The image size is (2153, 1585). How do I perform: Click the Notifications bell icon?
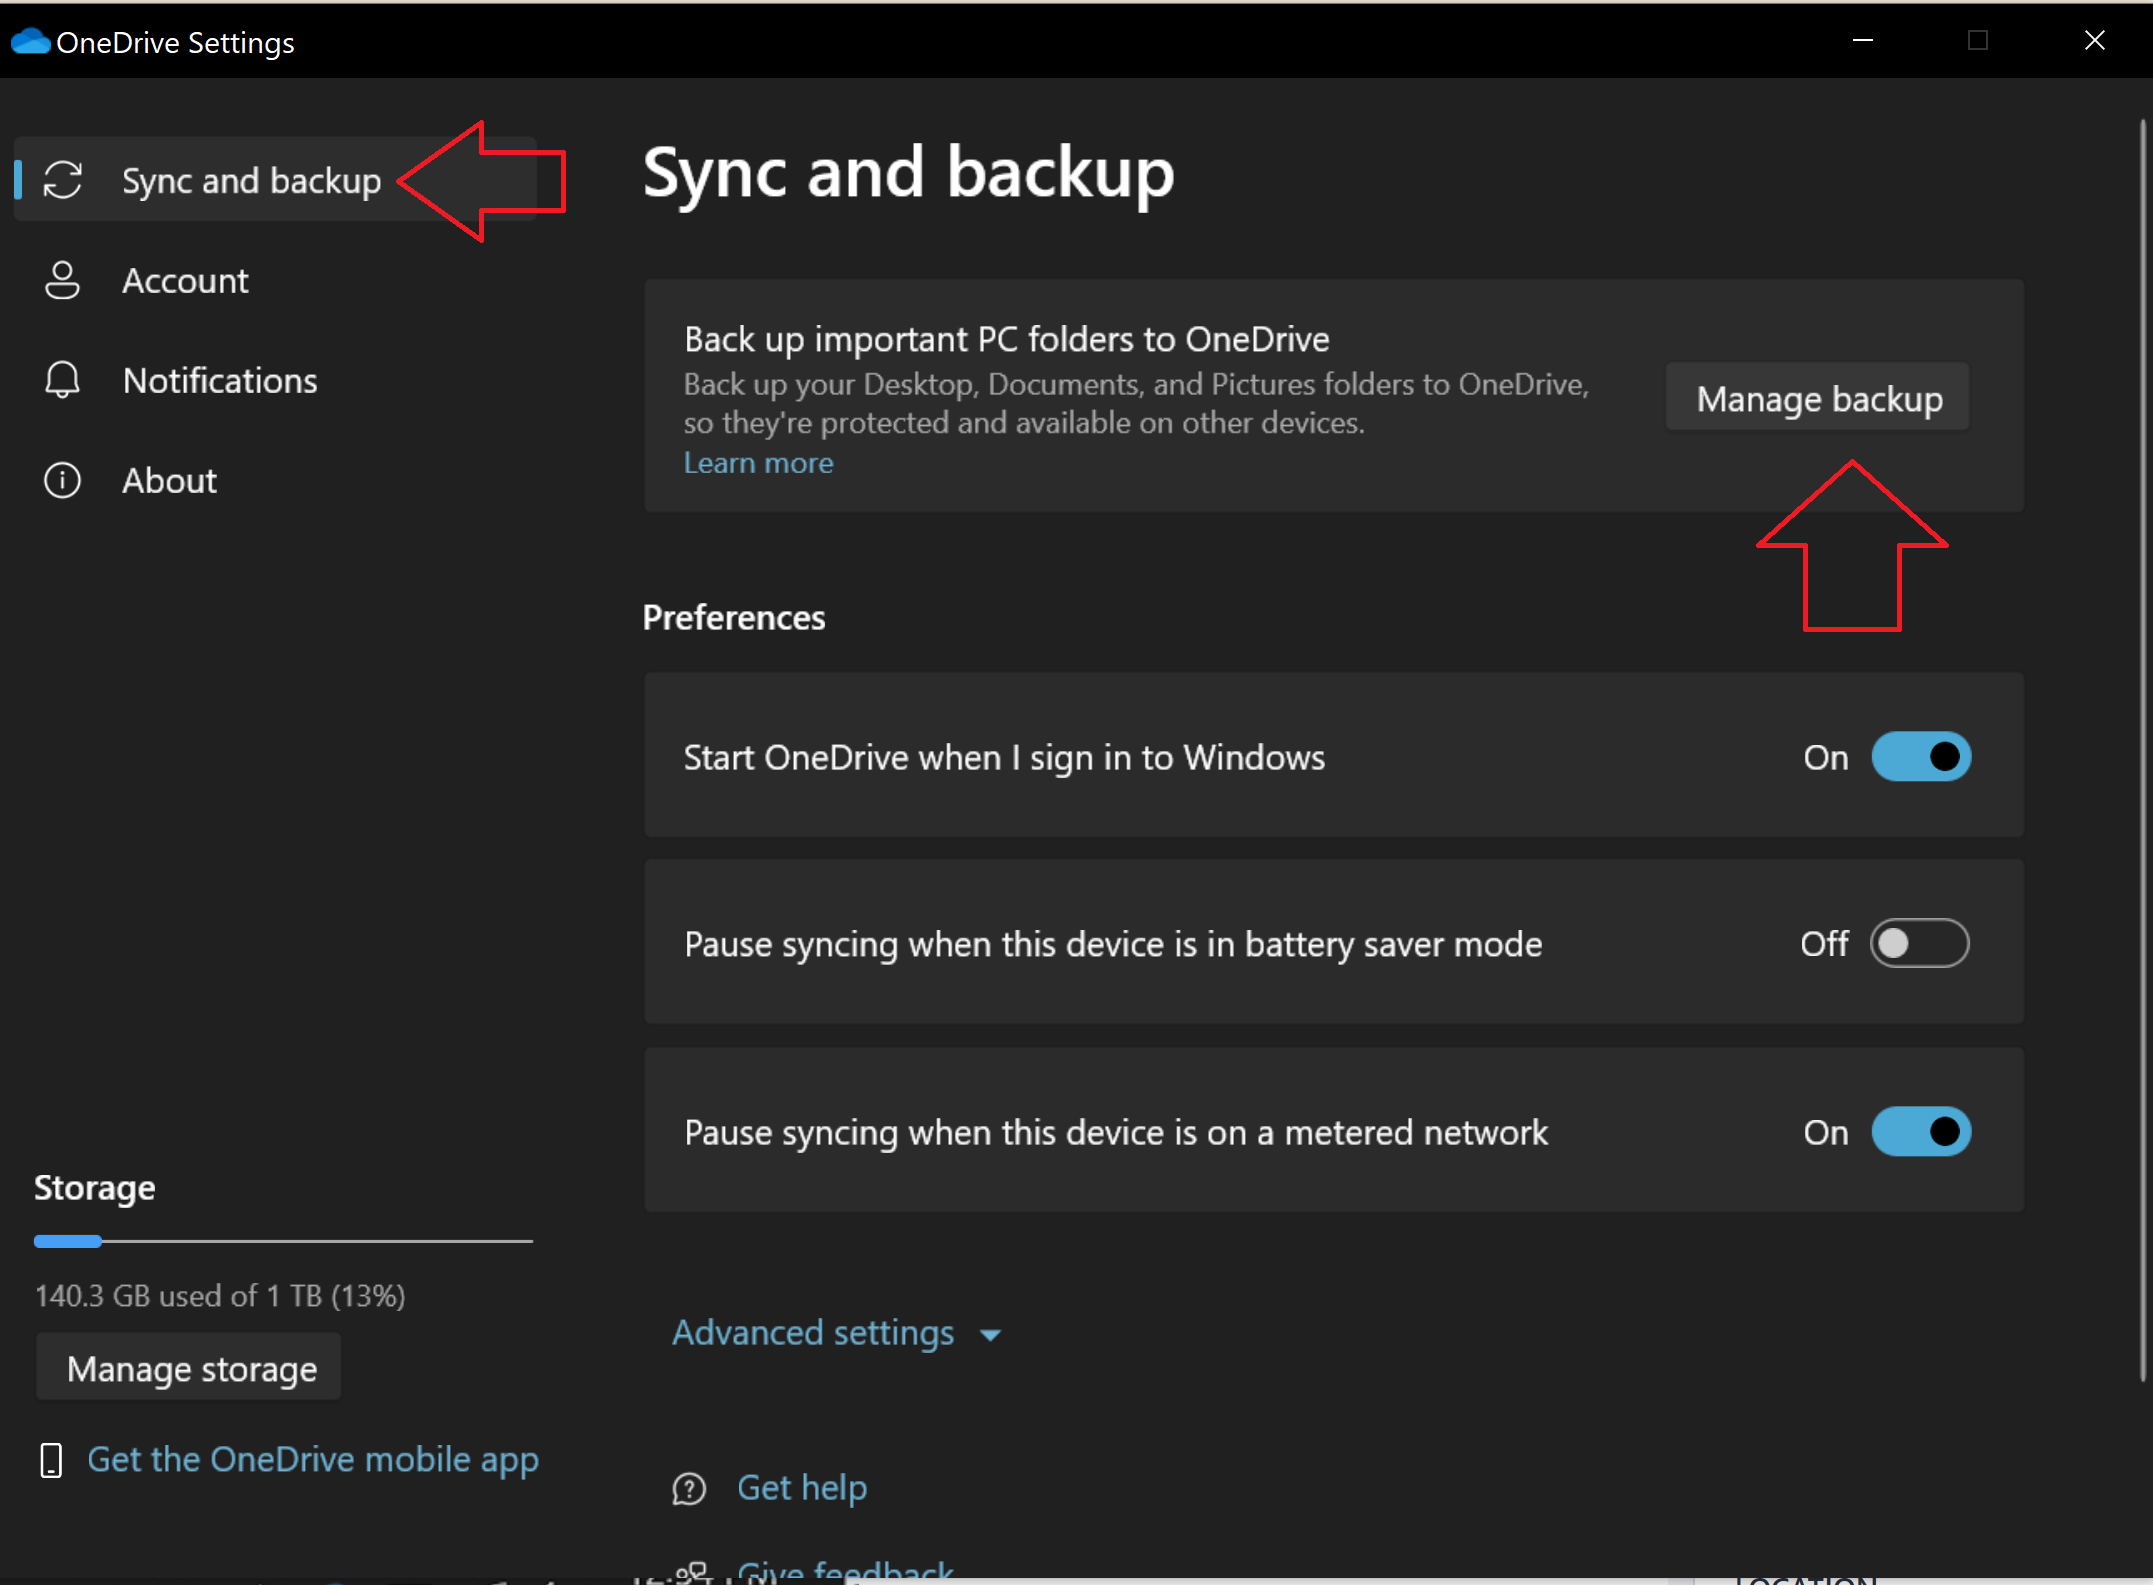click(x=62, y=380)
